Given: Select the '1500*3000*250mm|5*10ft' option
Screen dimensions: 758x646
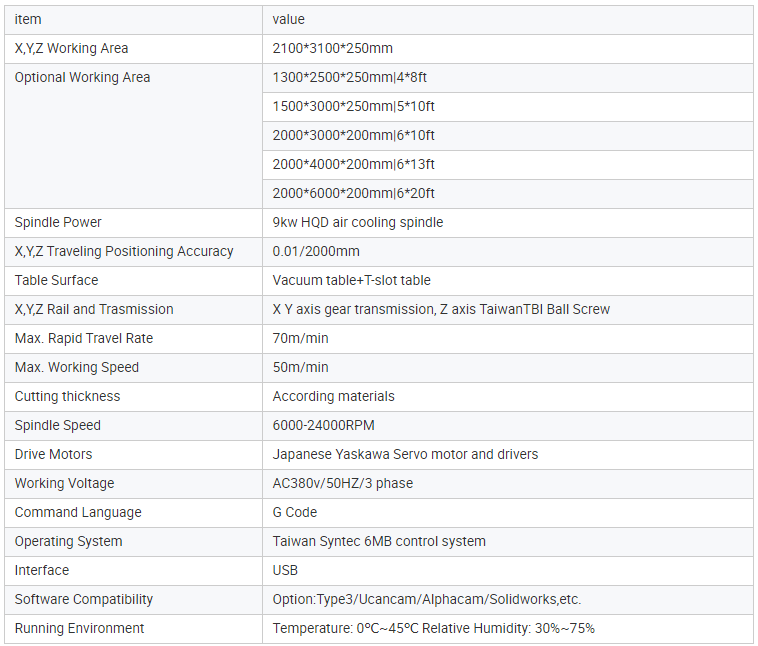Looking at the screenshot, I should (353, 106).
